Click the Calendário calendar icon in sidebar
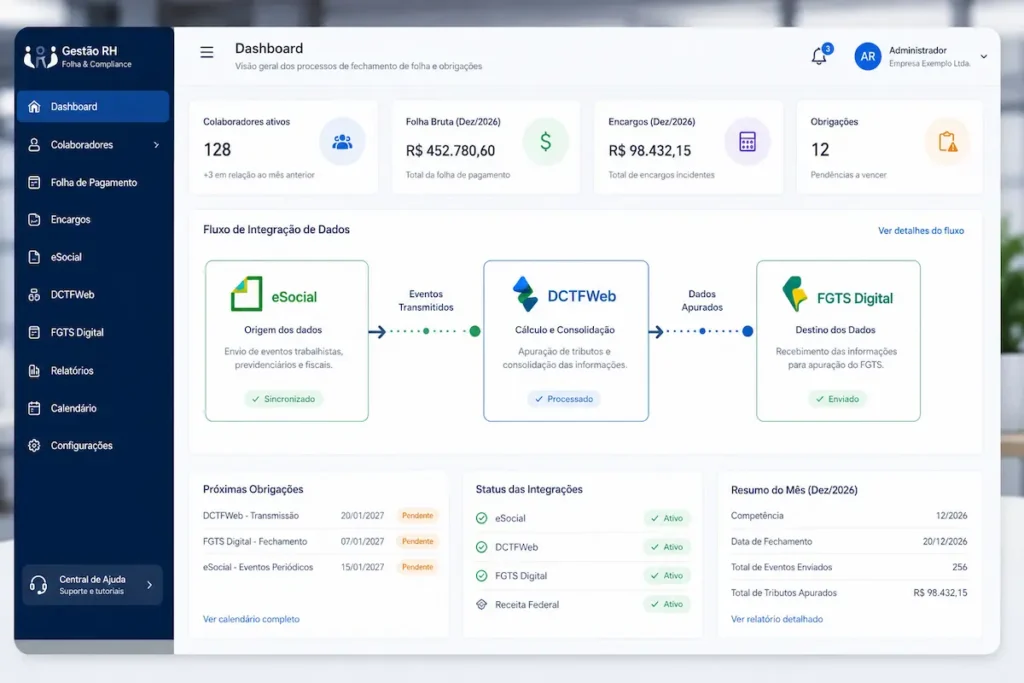The image size is (1024, 683). (x=34, y=408)
